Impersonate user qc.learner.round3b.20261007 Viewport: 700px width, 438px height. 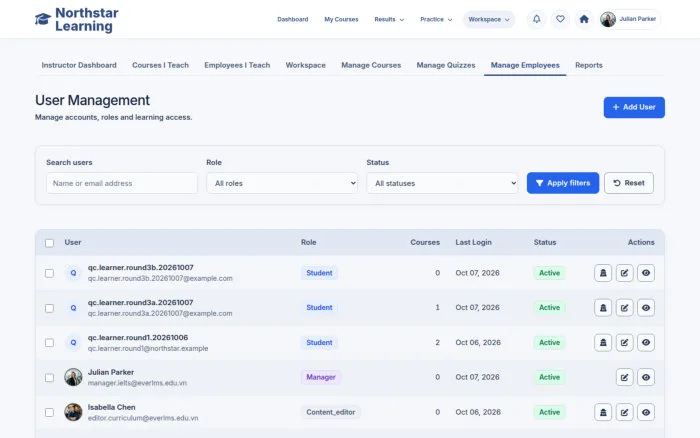point(603,273)
